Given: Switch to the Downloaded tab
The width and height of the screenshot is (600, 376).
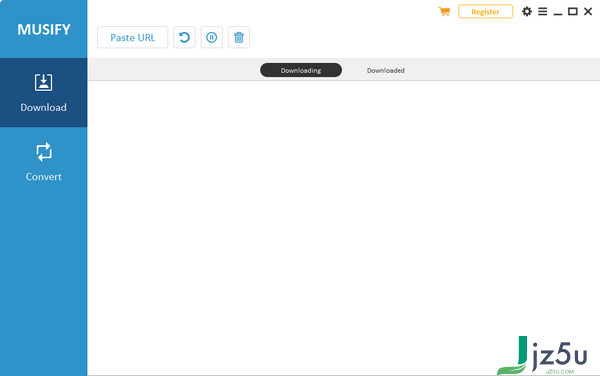Looking at the screenshot, I should (386, 70).
